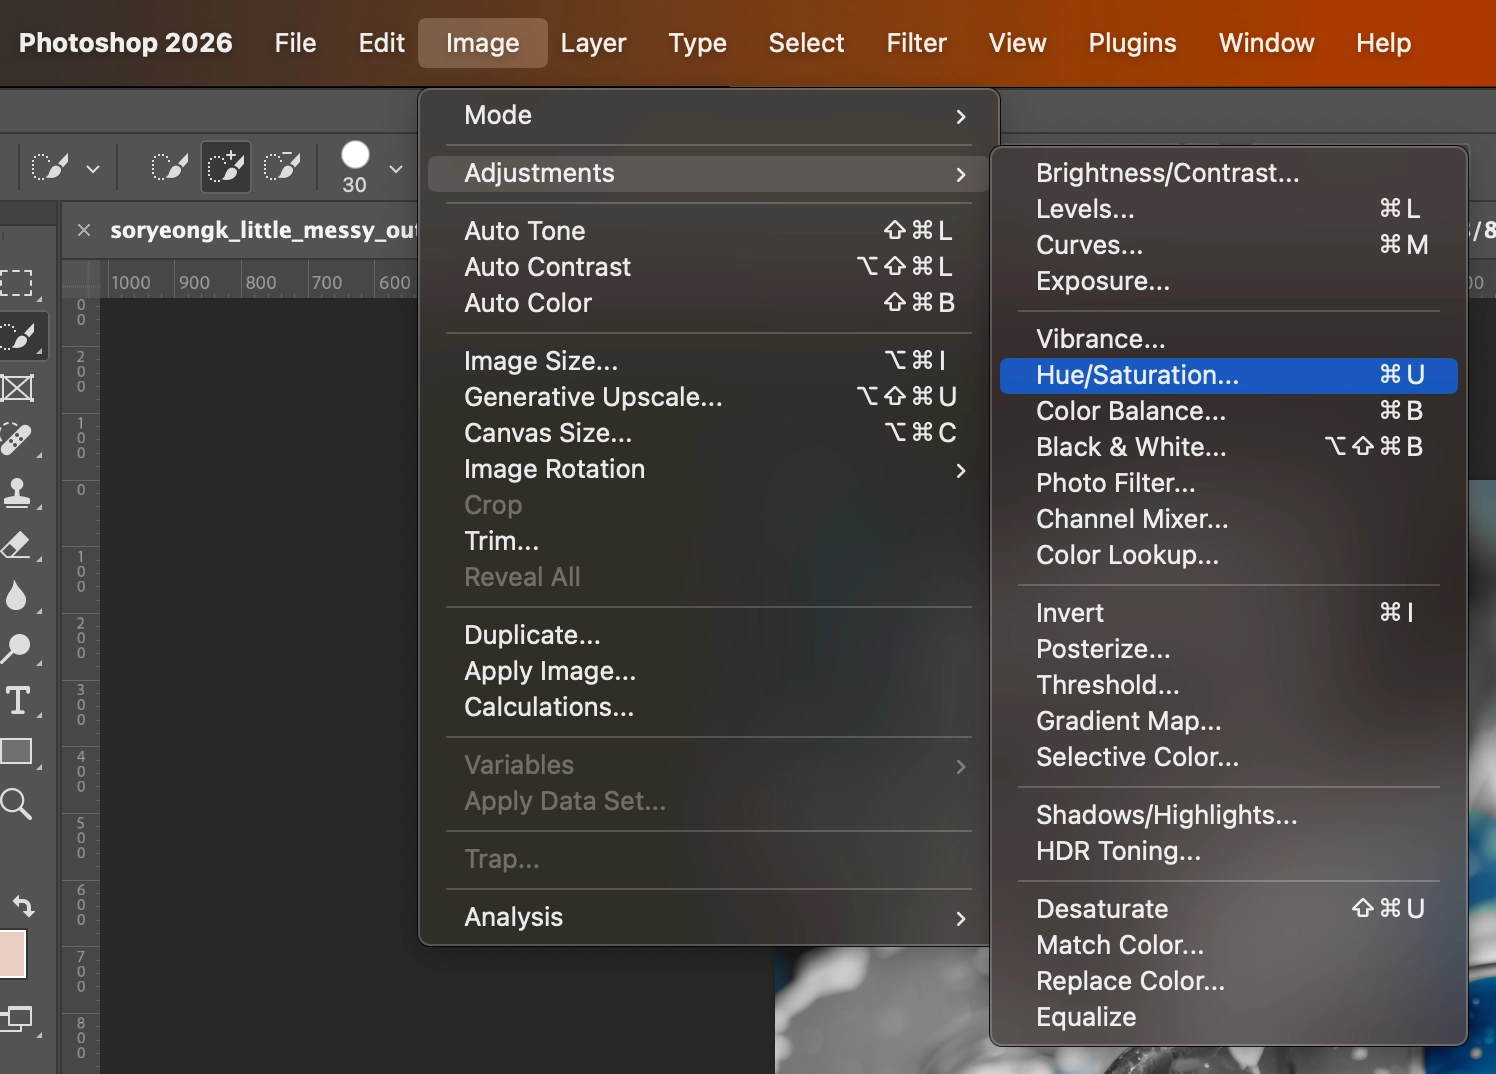Image resolution: width=1496 pixels, height=1074 pixels.
Task: Select the Dodge tool
Action: coord(17,649)
